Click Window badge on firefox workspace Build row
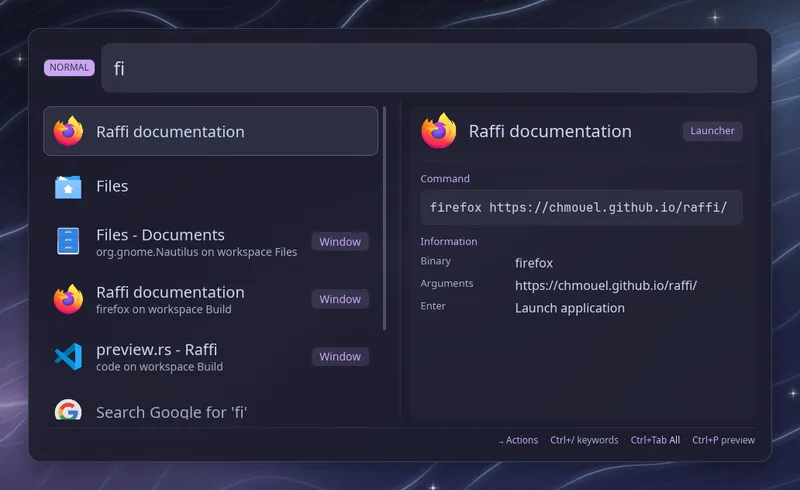The height and width of the screenshot is (490, 800). (340, 299)
